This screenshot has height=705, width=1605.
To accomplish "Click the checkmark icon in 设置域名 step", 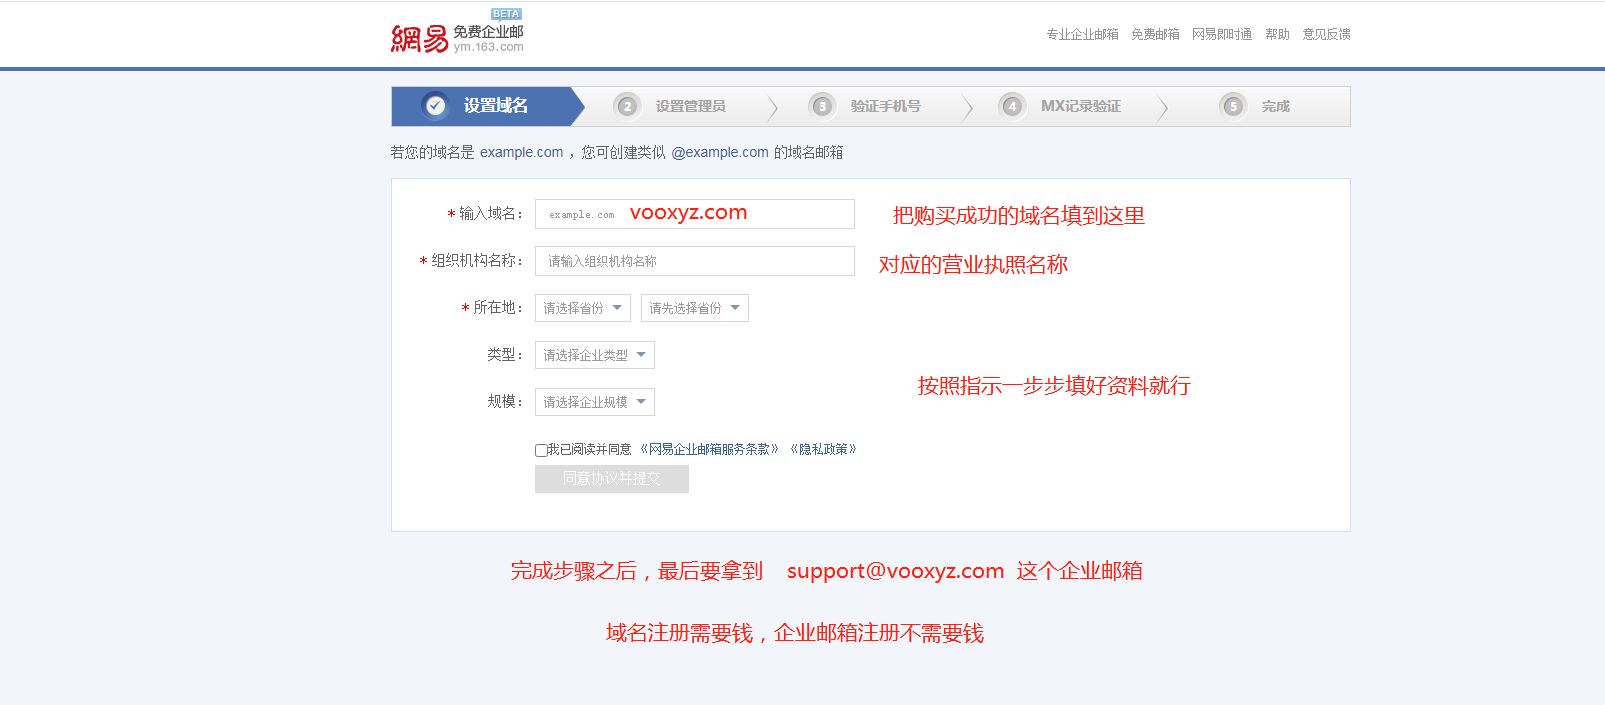I will (435, 105).
